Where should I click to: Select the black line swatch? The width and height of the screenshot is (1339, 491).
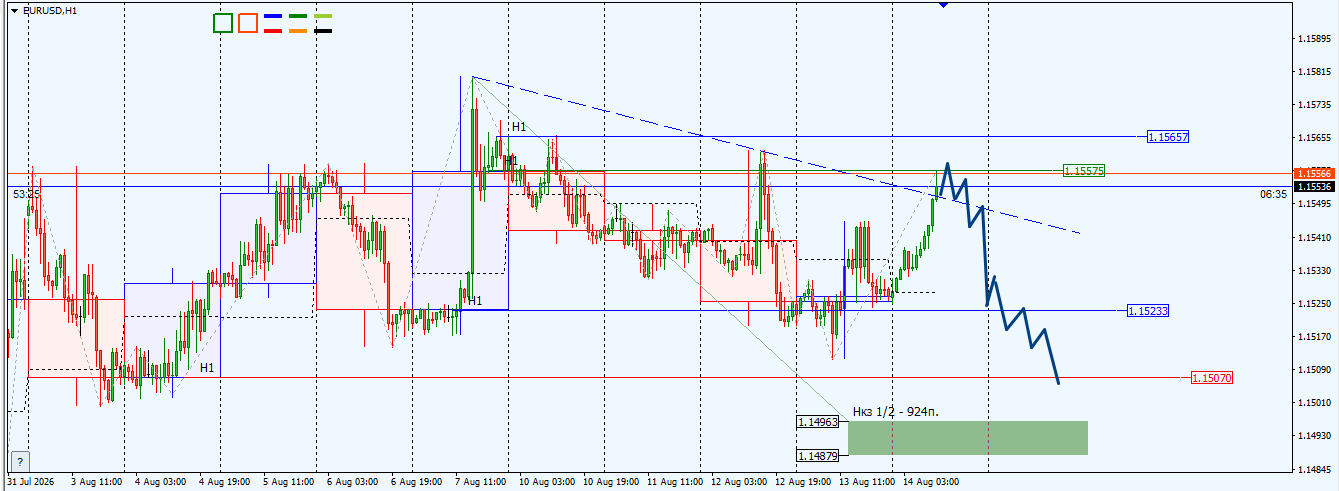323,31
